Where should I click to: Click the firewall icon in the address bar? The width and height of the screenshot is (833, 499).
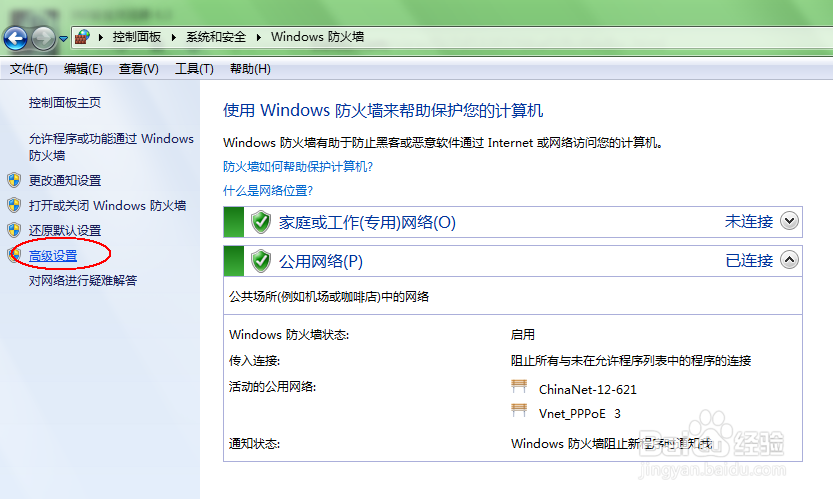click(x=82, y=37)
